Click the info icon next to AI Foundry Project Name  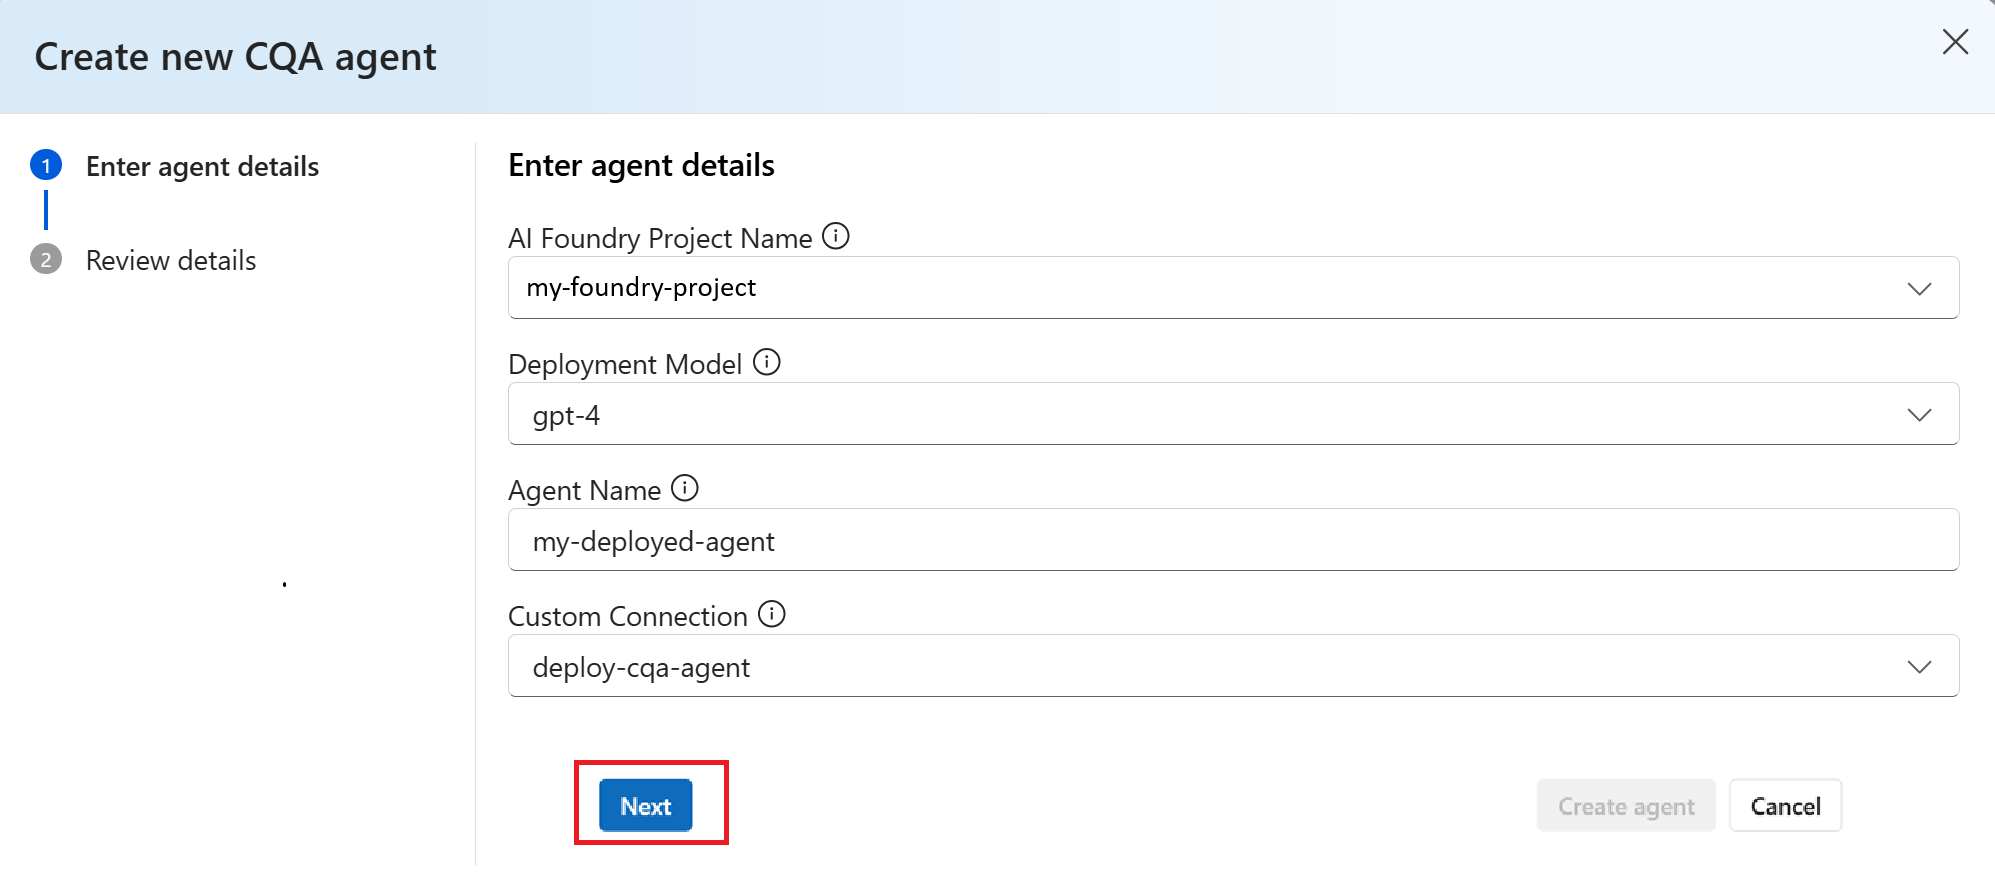(835, 236)
